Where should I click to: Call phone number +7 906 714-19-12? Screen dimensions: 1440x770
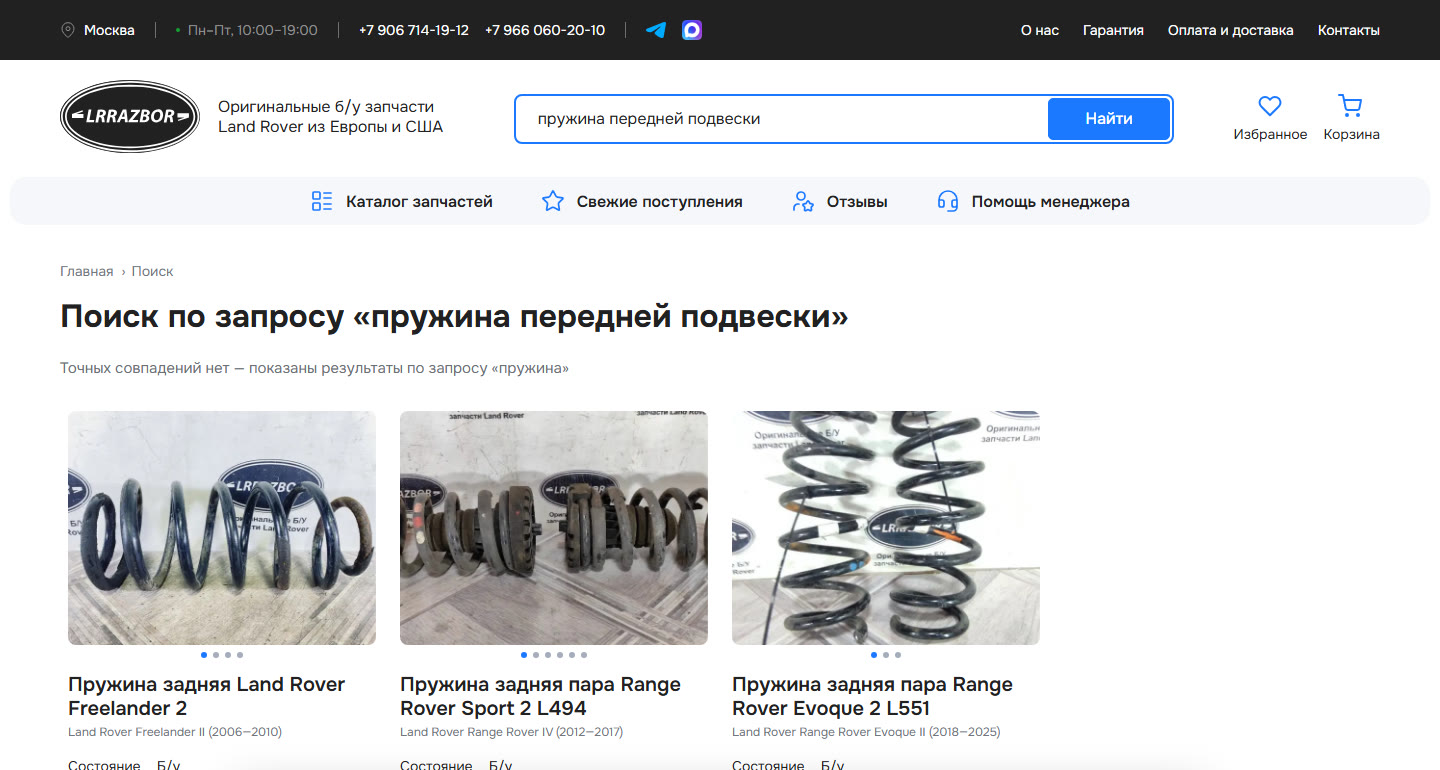[x=414, y=30]
